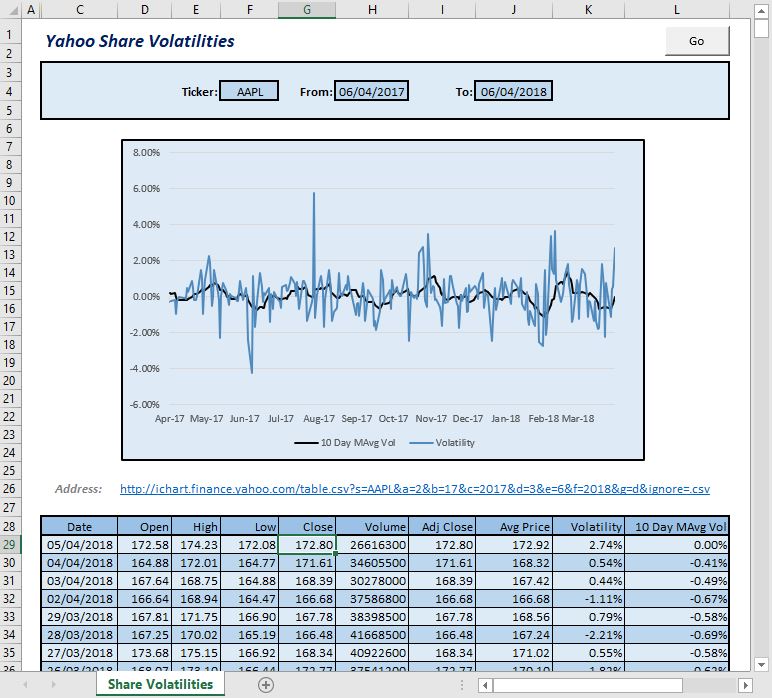This screenshot has width=772, height=698.
Task: Select row 4 header
Action: 10,92
